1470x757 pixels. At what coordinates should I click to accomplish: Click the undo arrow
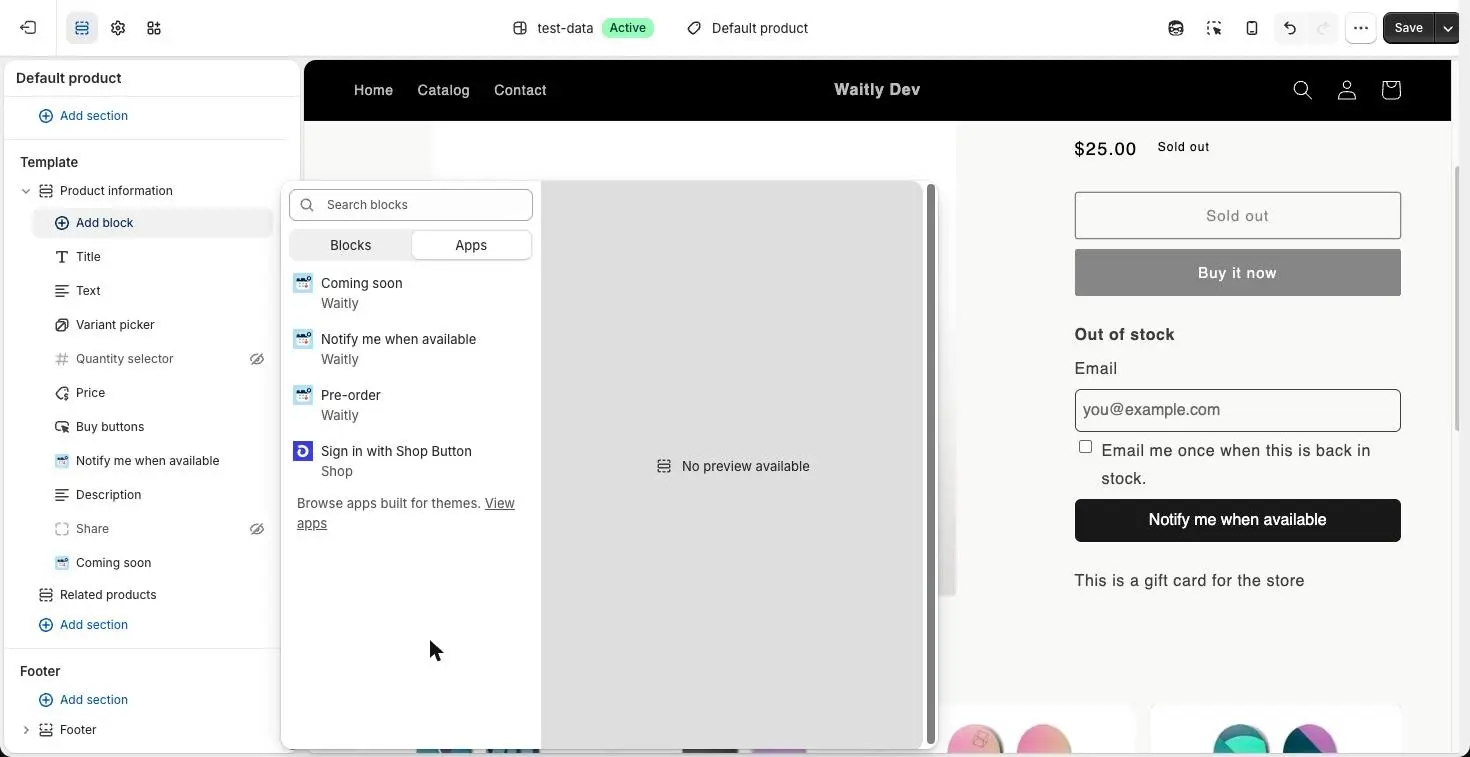[1290, 28]
